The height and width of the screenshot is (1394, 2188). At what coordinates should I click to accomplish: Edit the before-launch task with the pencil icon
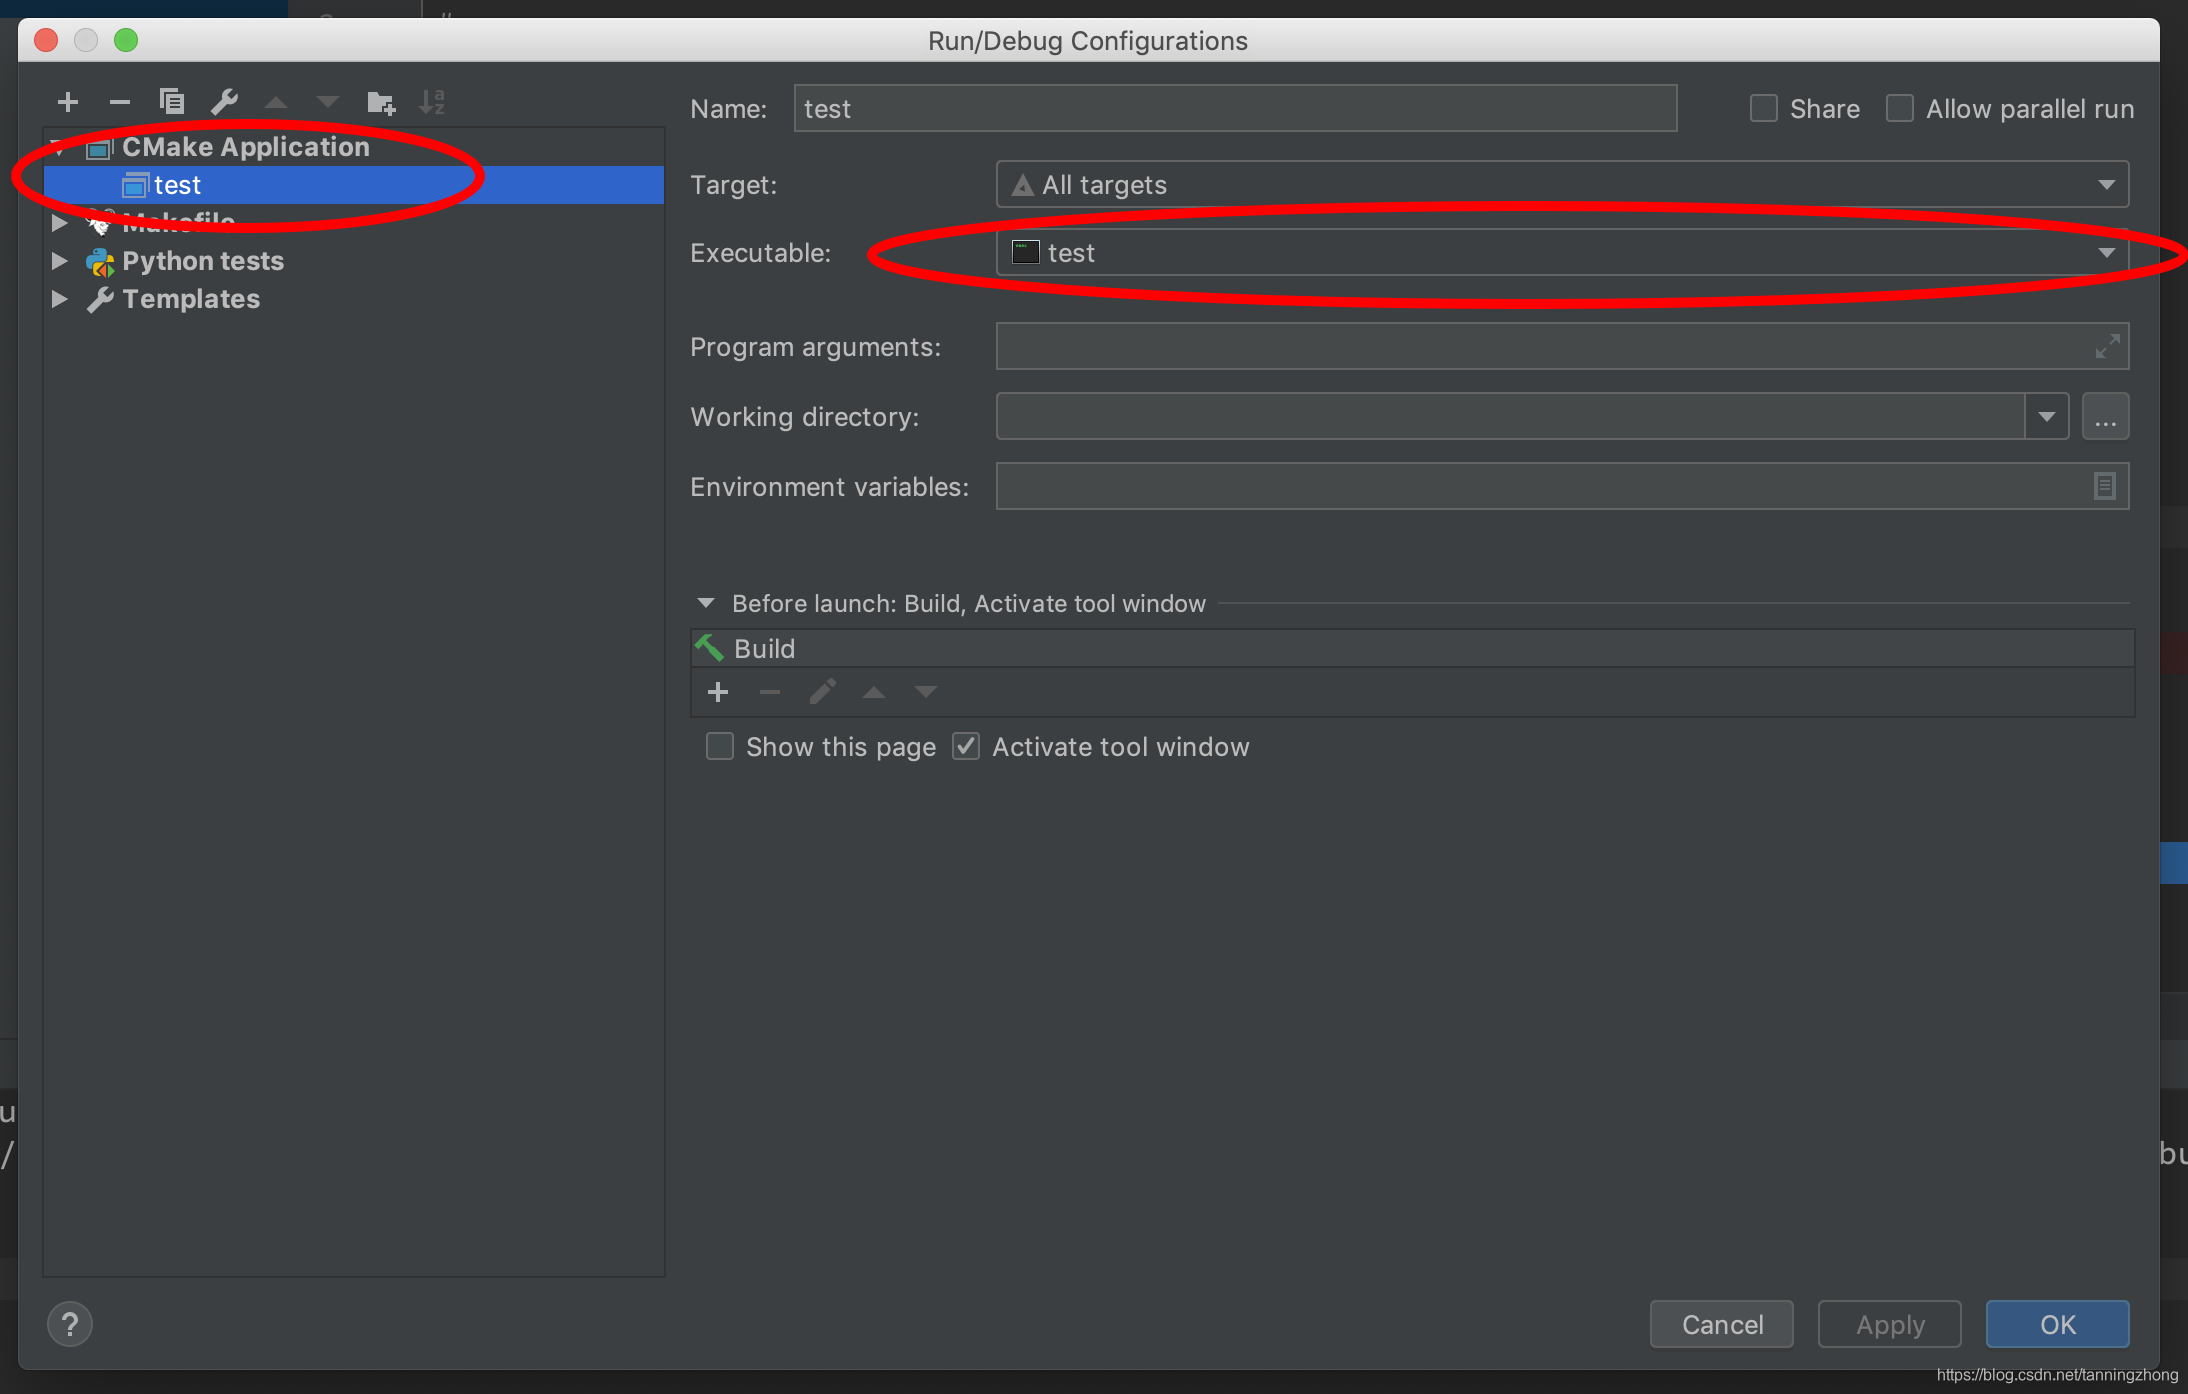(x=822, y=692)
